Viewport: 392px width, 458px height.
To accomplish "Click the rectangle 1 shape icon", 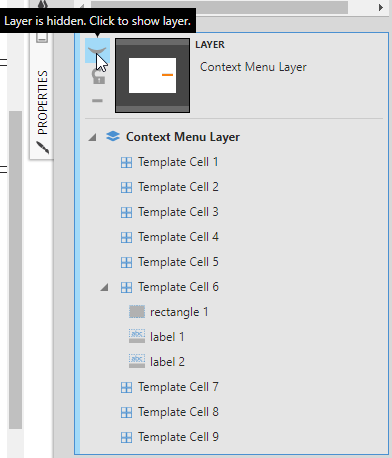I will point(137,312).
